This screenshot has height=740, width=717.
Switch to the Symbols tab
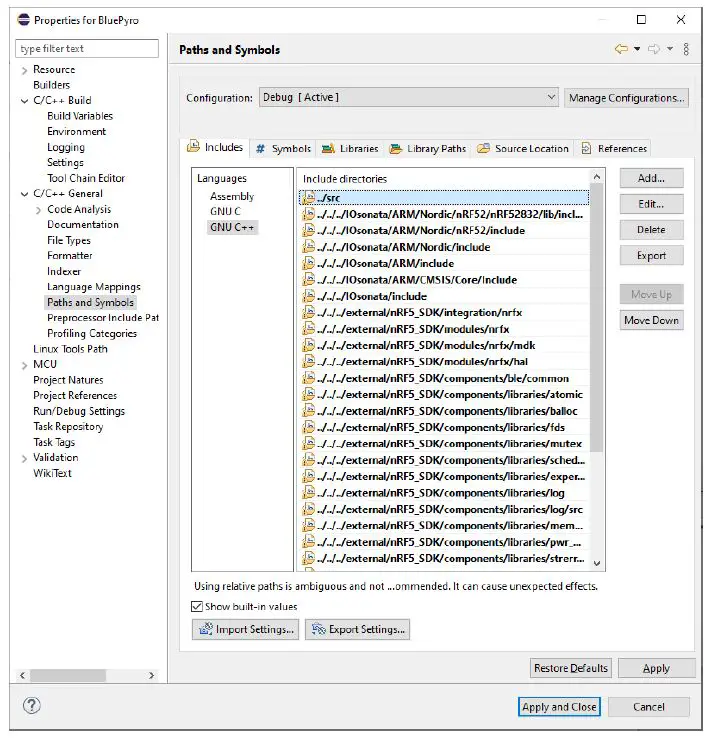click(283, 149)
